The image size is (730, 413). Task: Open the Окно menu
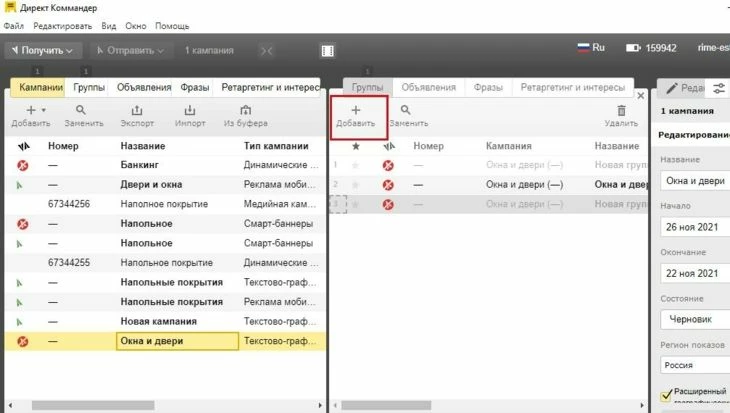point(135,26)
